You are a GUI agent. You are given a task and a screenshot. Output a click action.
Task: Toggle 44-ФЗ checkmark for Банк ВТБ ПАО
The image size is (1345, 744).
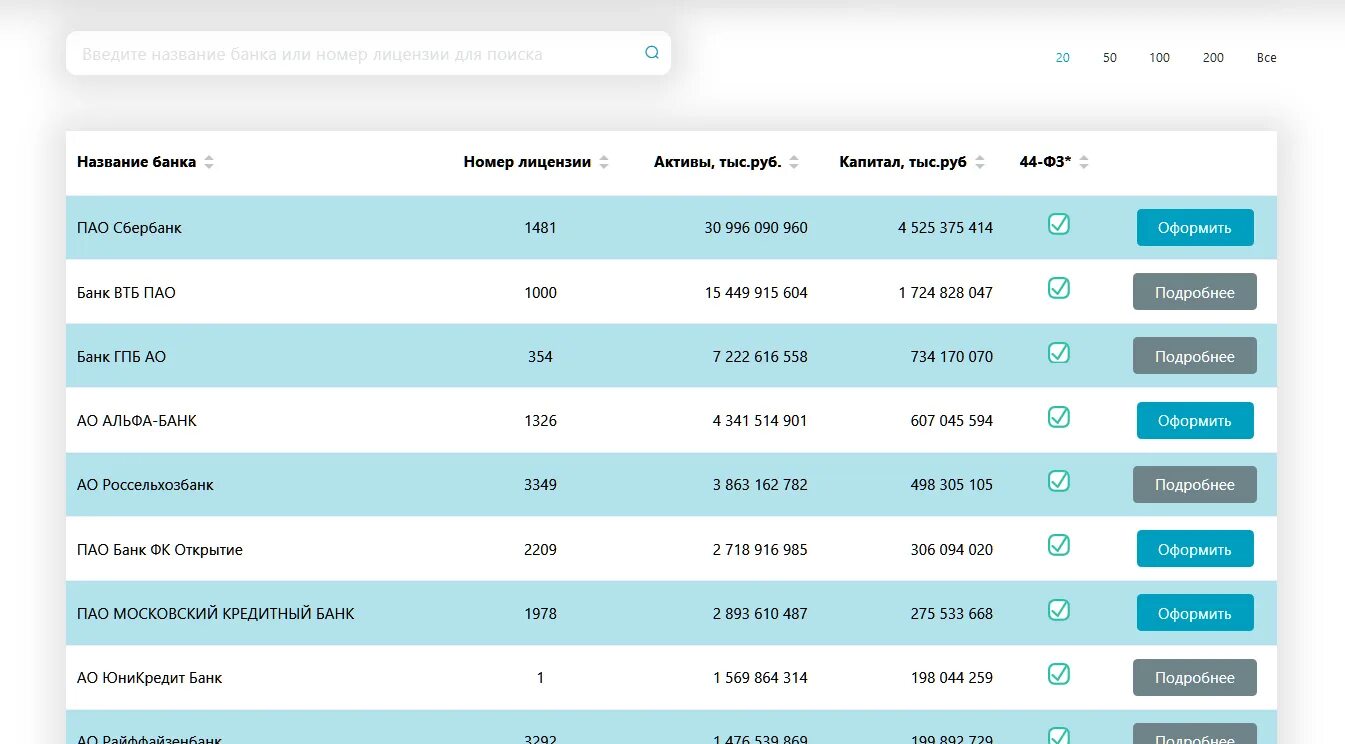(1059, 288)
